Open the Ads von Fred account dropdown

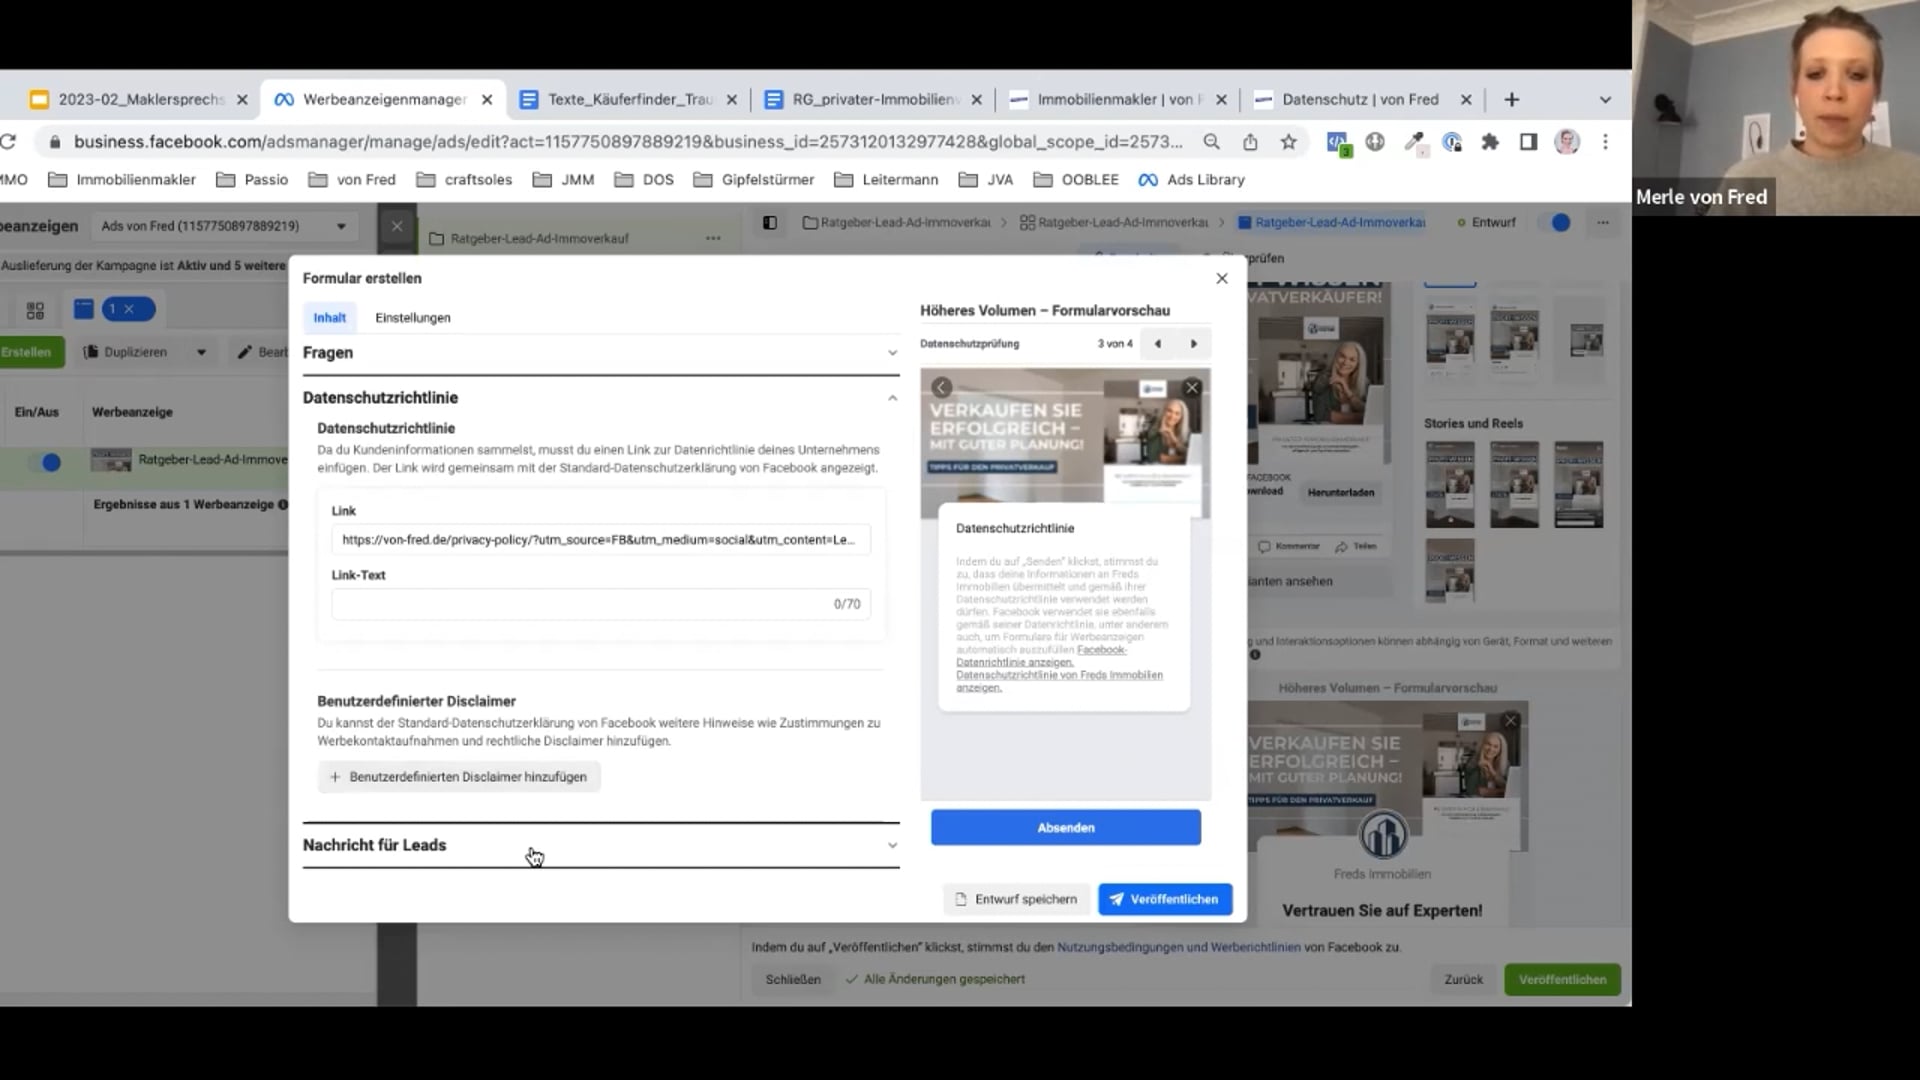223,226
